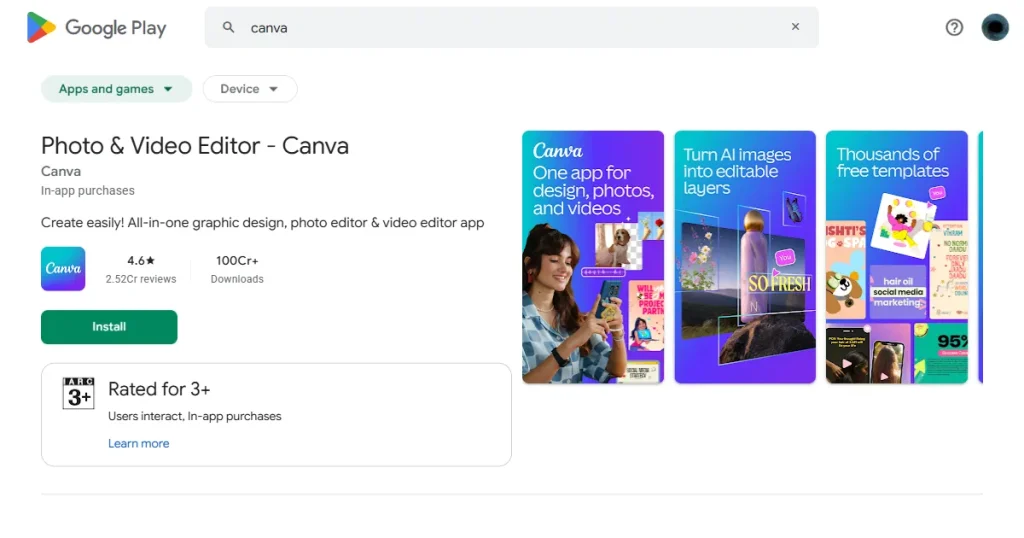
Task: Open the Canva developer link
Action: pos(61,171)
